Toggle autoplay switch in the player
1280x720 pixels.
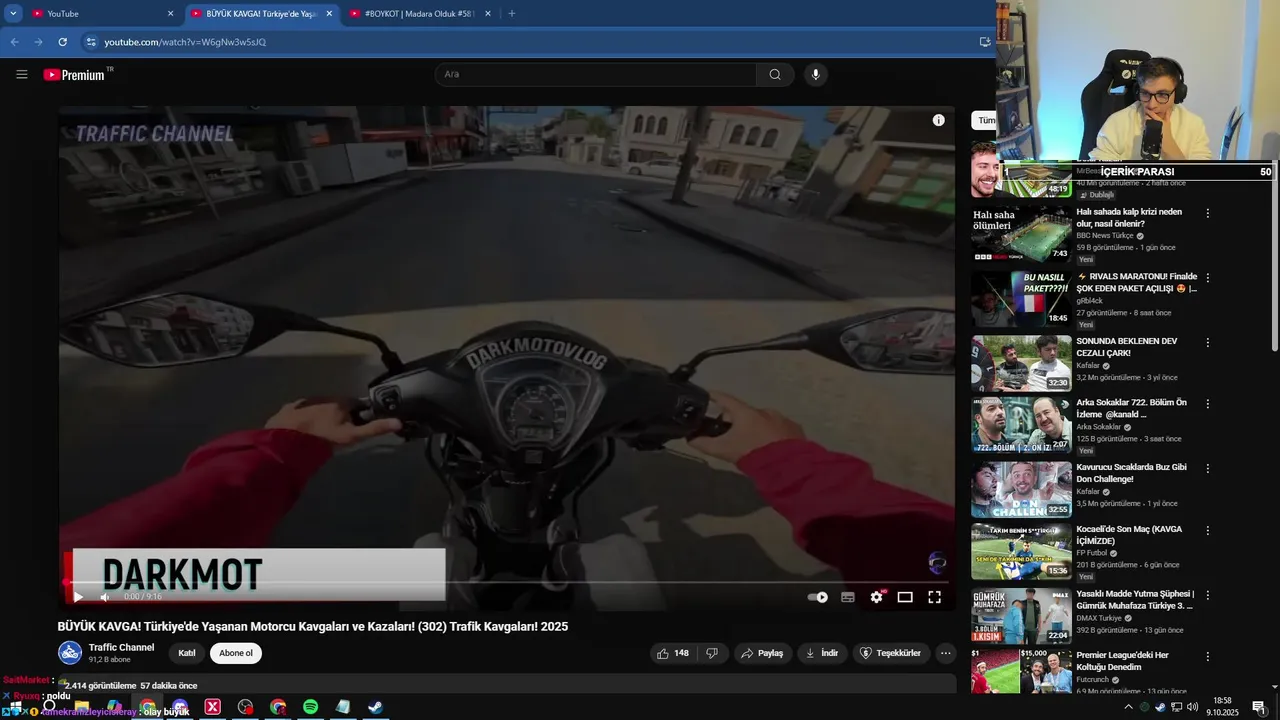818,597
